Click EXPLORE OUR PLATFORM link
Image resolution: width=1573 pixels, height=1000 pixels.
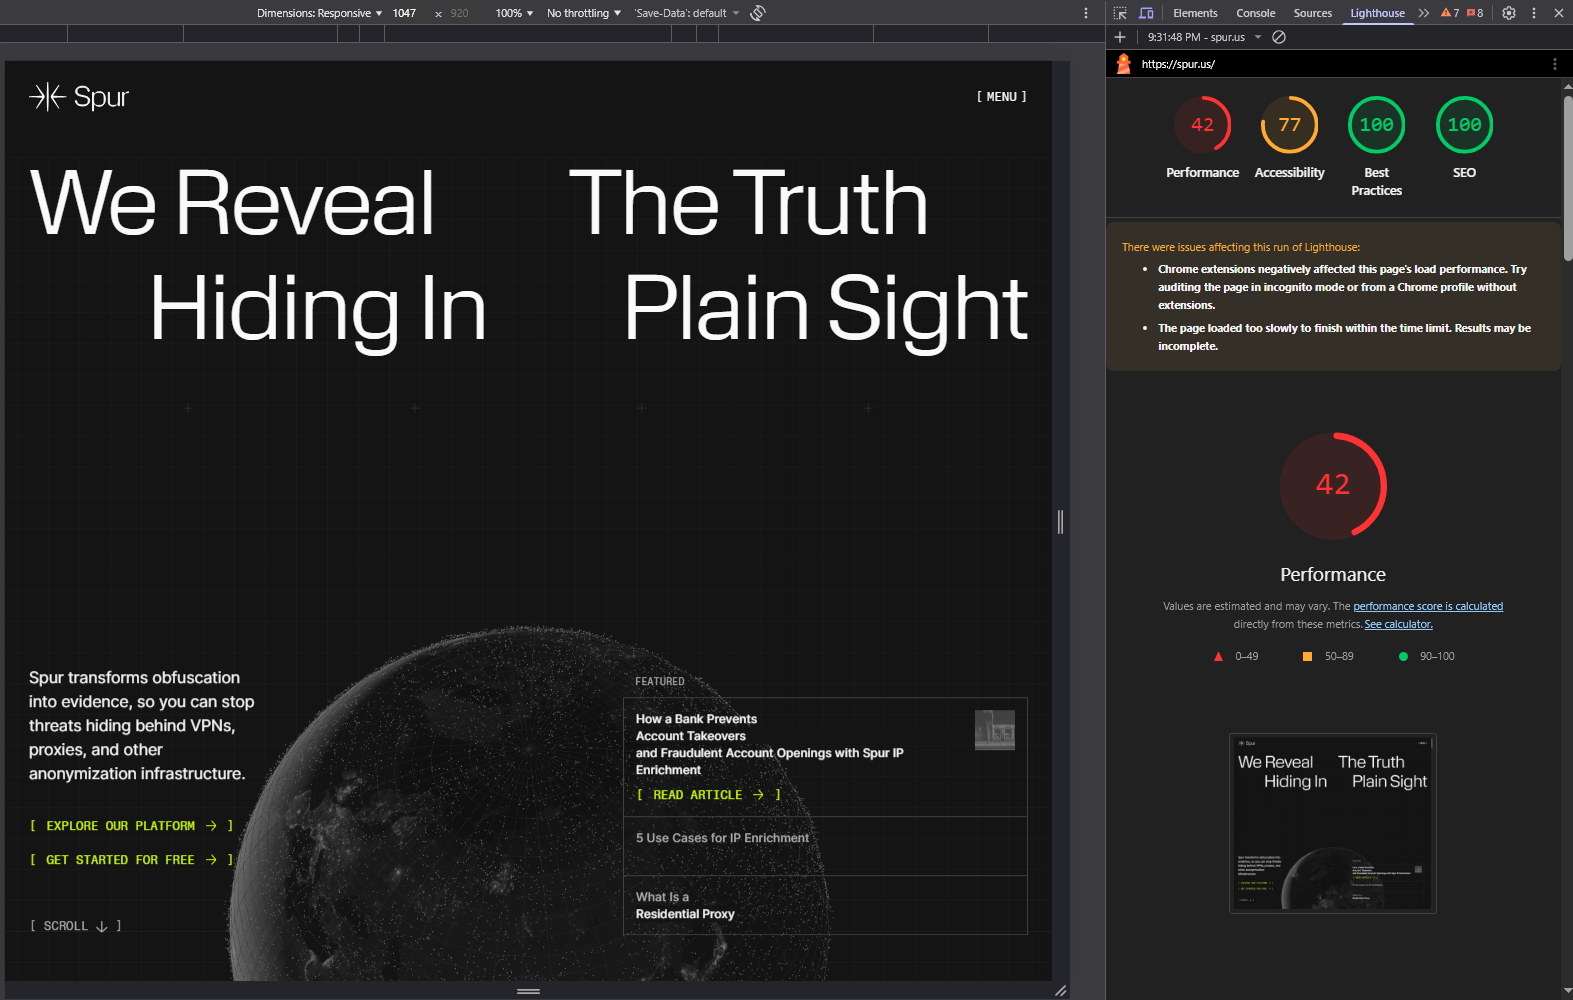pos(131,826)
